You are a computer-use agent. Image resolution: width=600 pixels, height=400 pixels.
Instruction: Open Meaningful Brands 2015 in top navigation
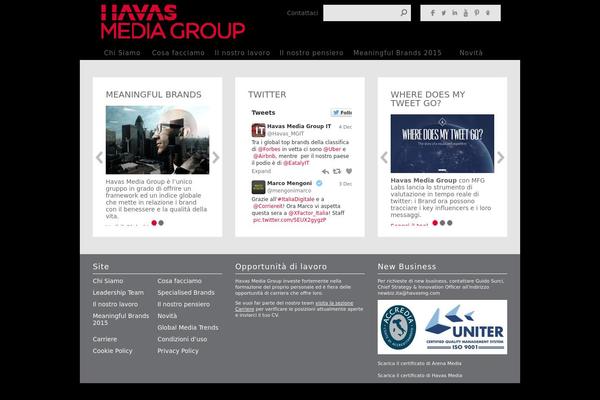(398, 53)
